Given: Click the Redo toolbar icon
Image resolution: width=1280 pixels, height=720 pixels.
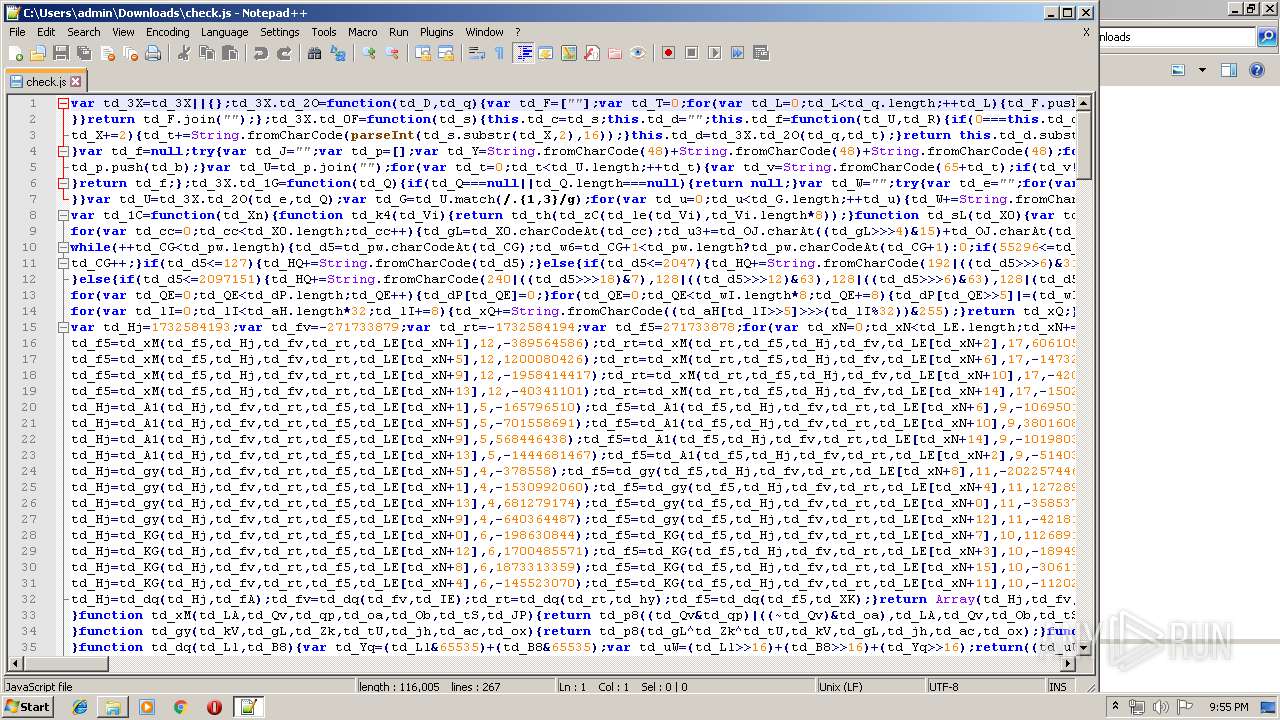Looking at the screenshot, I should [284, 53].
